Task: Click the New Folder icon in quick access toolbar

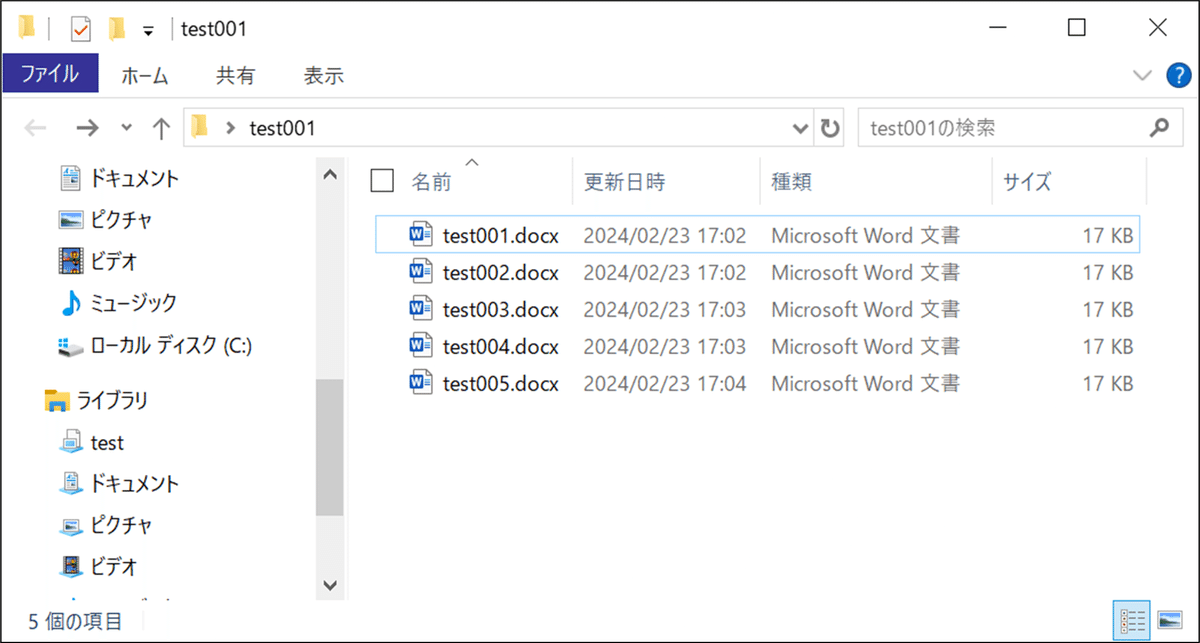Action: tap(117, 28)
